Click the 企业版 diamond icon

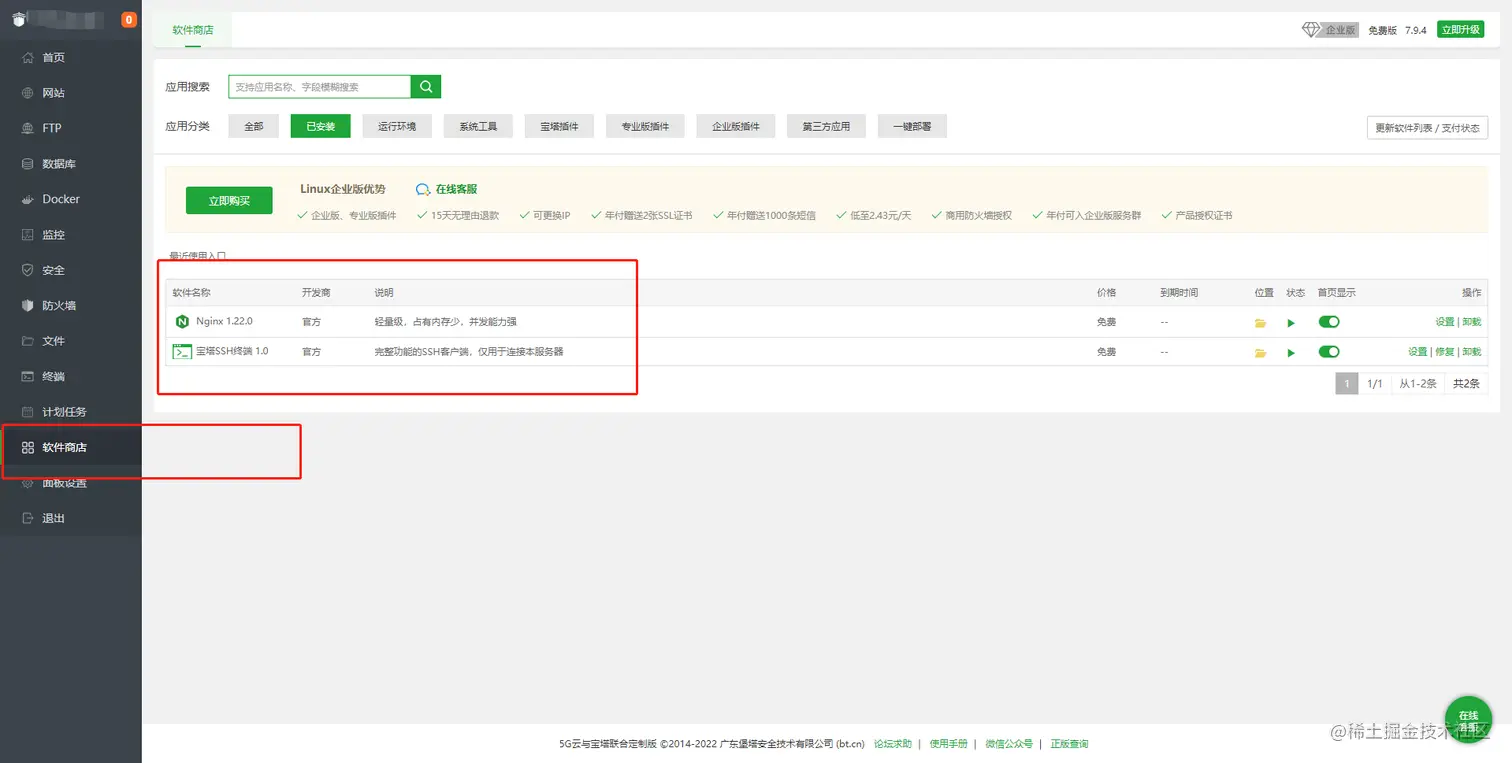tap(1311, 30)
